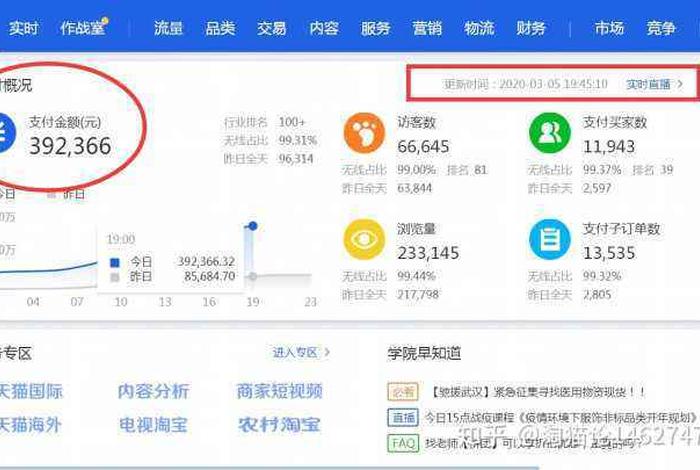Switch to the 内容 tab

click(x=324, y=29)
